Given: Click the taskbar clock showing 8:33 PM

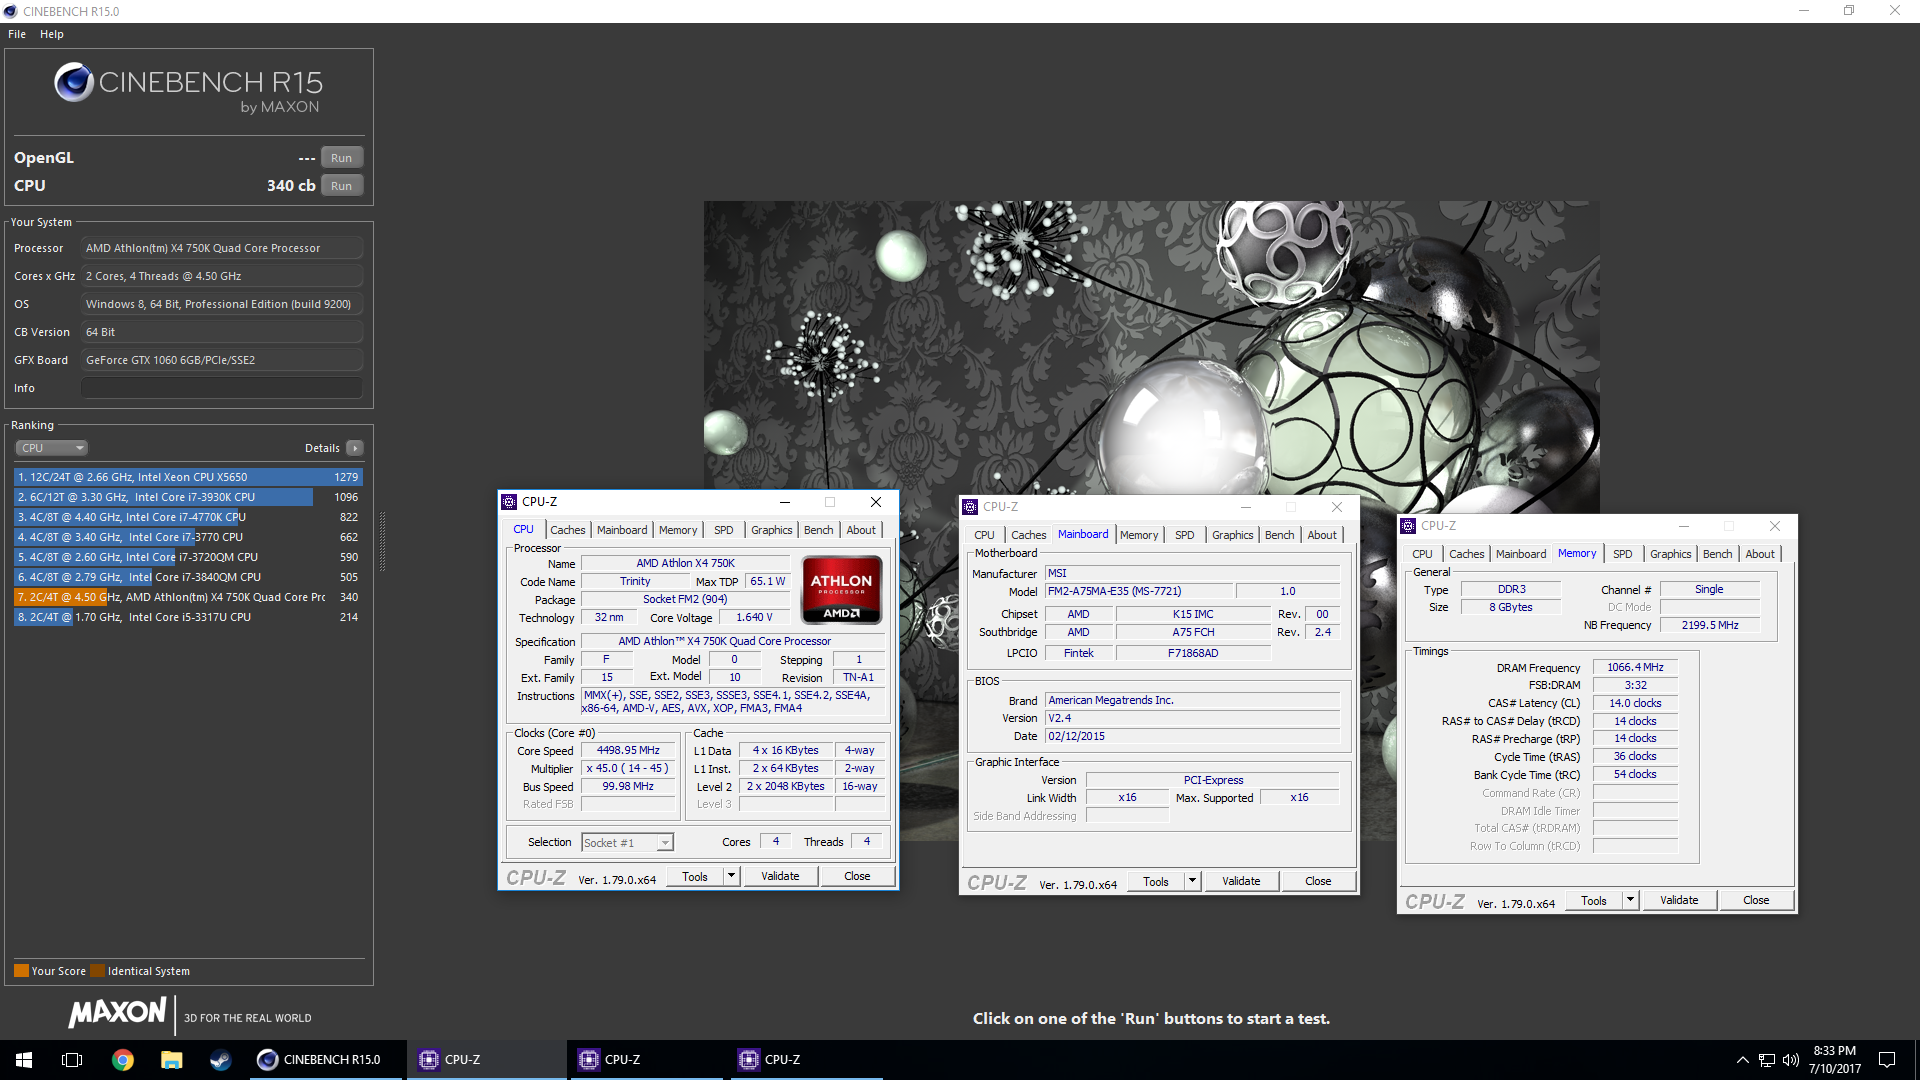Looking at the screenshot, I should tap(1834, 1060).
